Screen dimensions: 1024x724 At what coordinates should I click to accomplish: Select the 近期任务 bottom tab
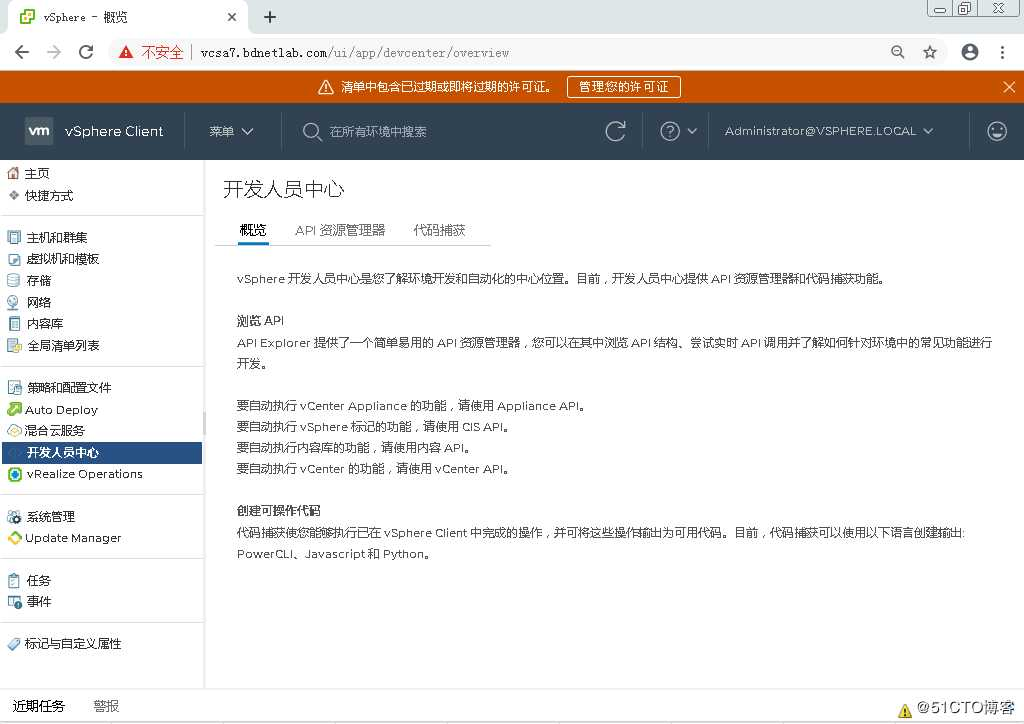tap(39, 706)
